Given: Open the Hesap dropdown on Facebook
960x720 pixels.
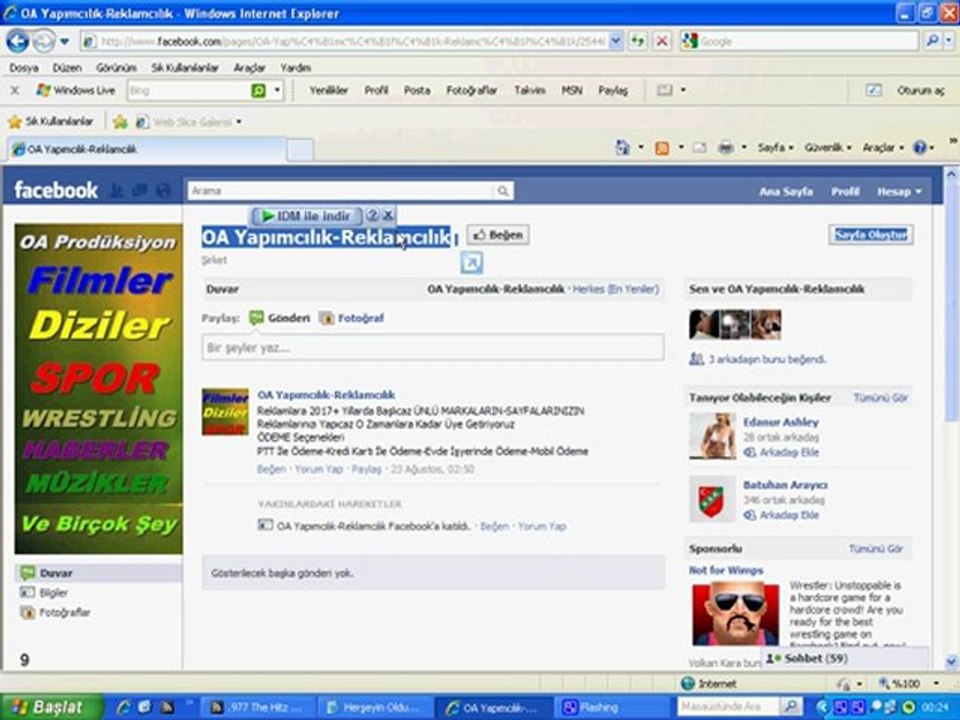Looking at the screenshot, I should click(x=899, y=192).
